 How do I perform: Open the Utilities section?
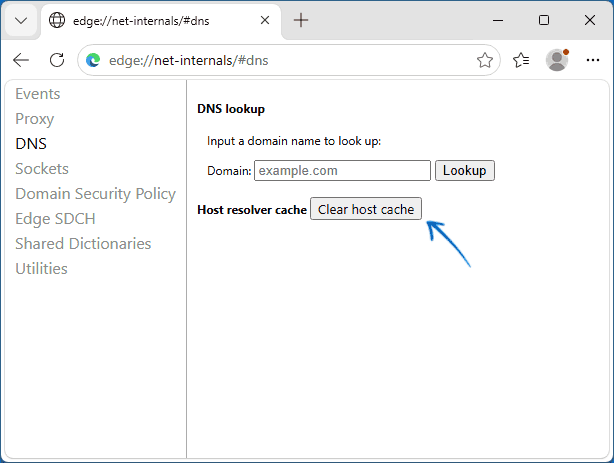(x=41, y=269)
